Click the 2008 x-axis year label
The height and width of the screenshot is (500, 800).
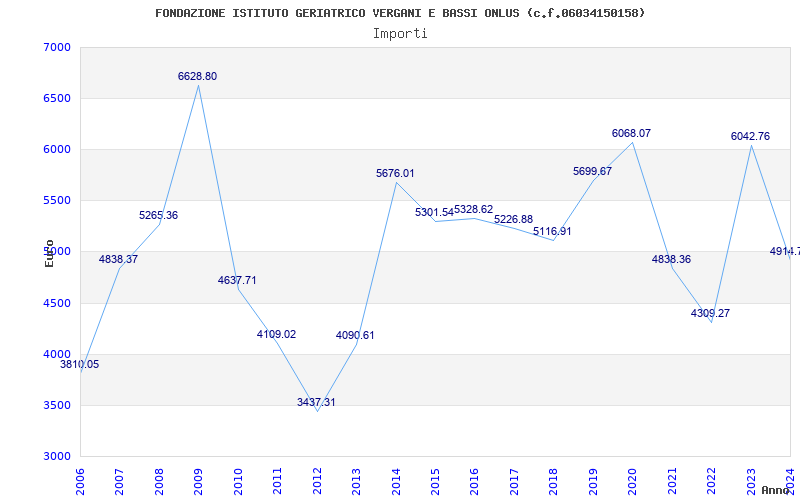click(159, 482)
